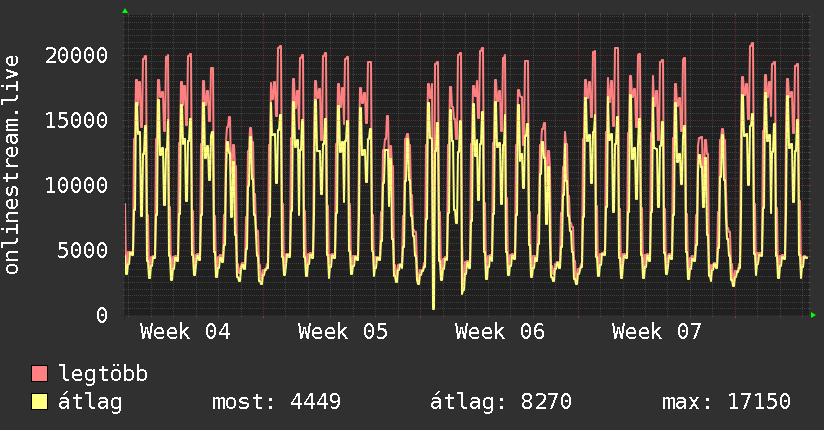The height and width of the screenshot is (430, 824).
Task: Click the onlinestream.live vertical axis title
Action: tap(12, 165)
